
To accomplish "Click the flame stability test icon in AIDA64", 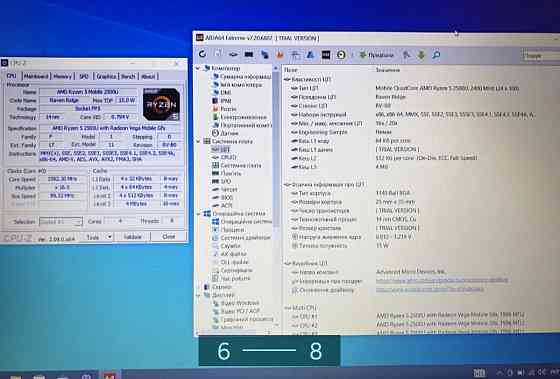I will pyautogui.click(x=280, y=55).
